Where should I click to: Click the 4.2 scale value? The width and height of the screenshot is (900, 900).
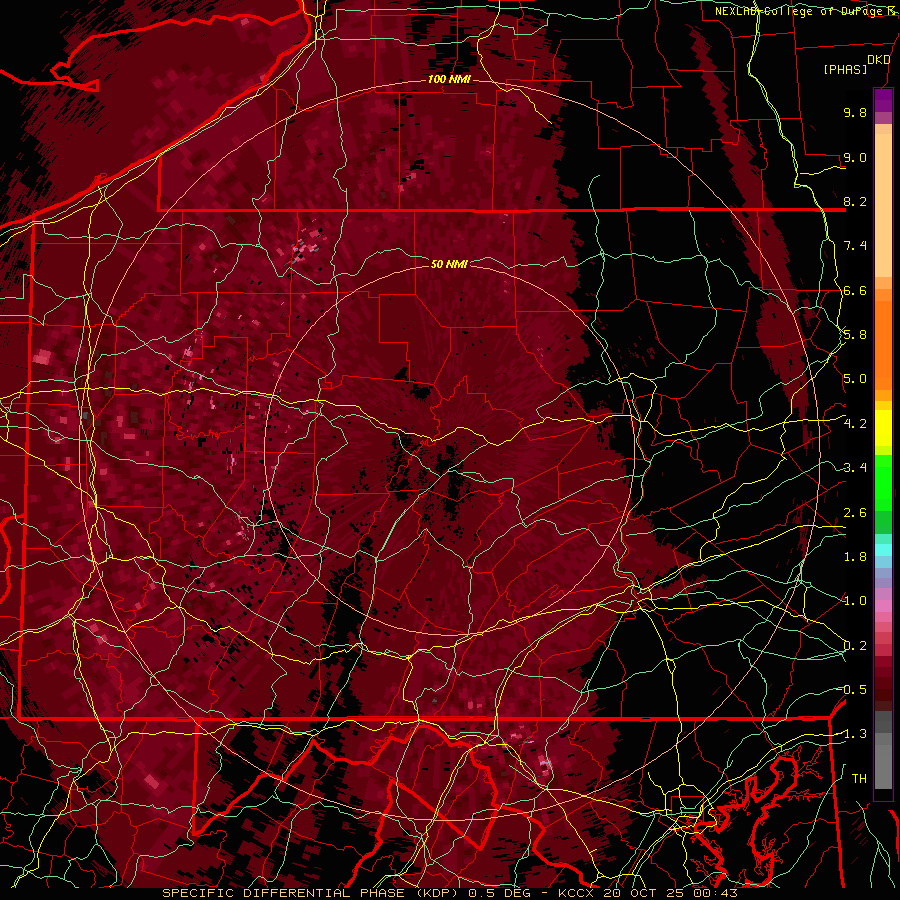pos(855,424)
